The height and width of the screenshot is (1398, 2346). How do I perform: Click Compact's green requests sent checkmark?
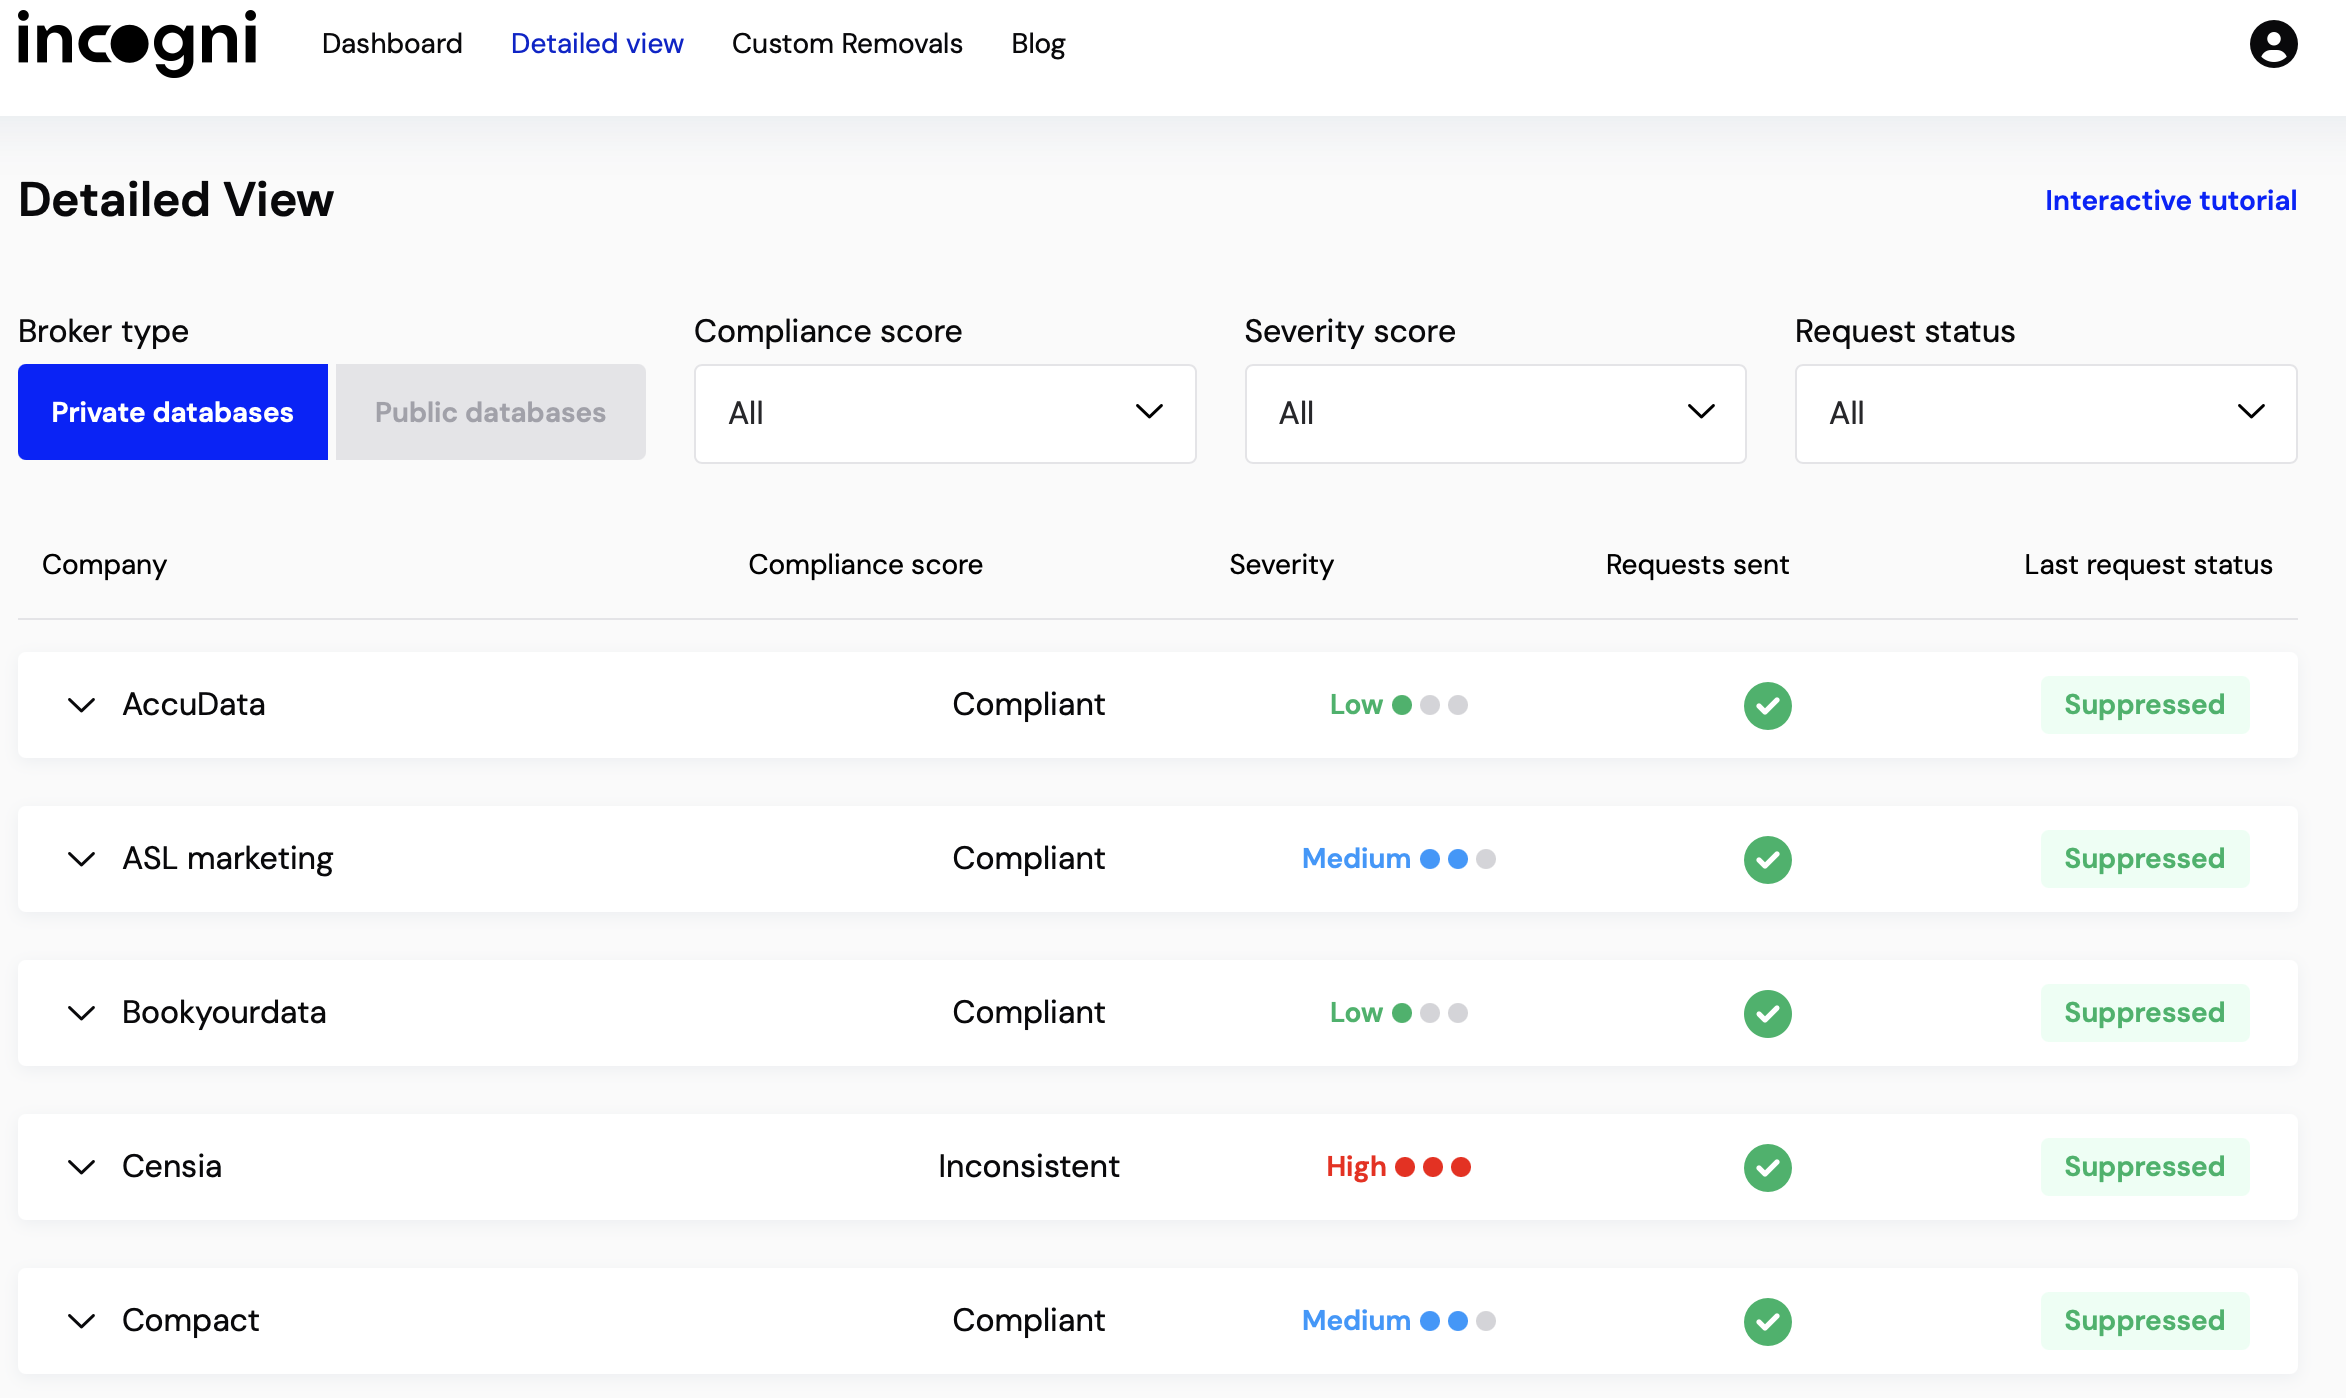click(x=1767, y=1321)
